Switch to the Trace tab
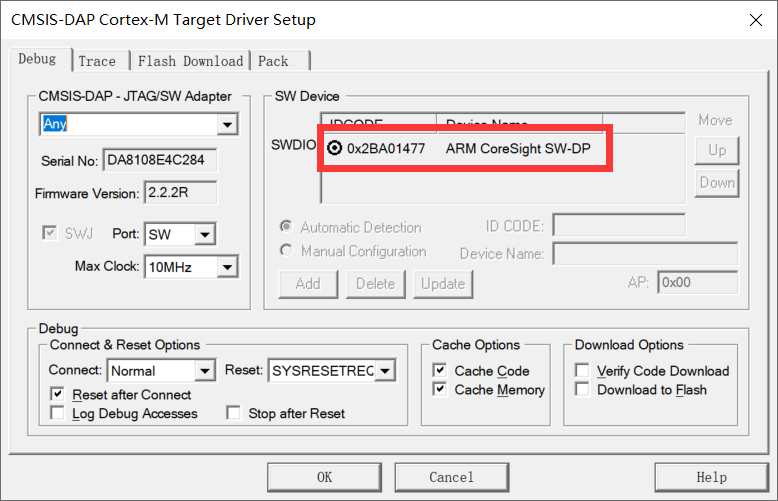Viewport: 778px width, 501px height. click(x=97, y=61)
